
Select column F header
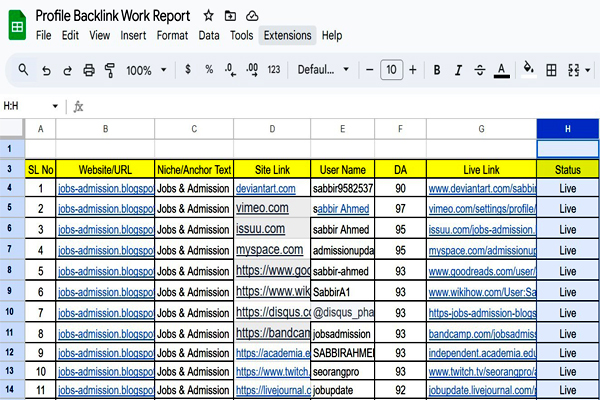click(x=400, y=128)
